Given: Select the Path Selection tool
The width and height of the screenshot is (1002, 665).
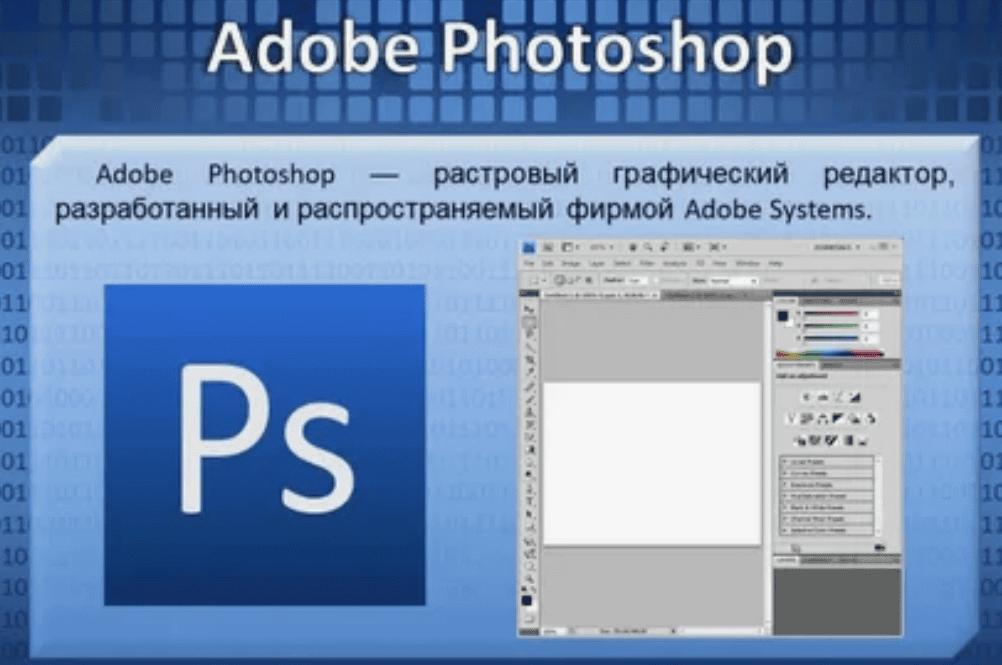Looking at the screenshot, I should 530,514.
